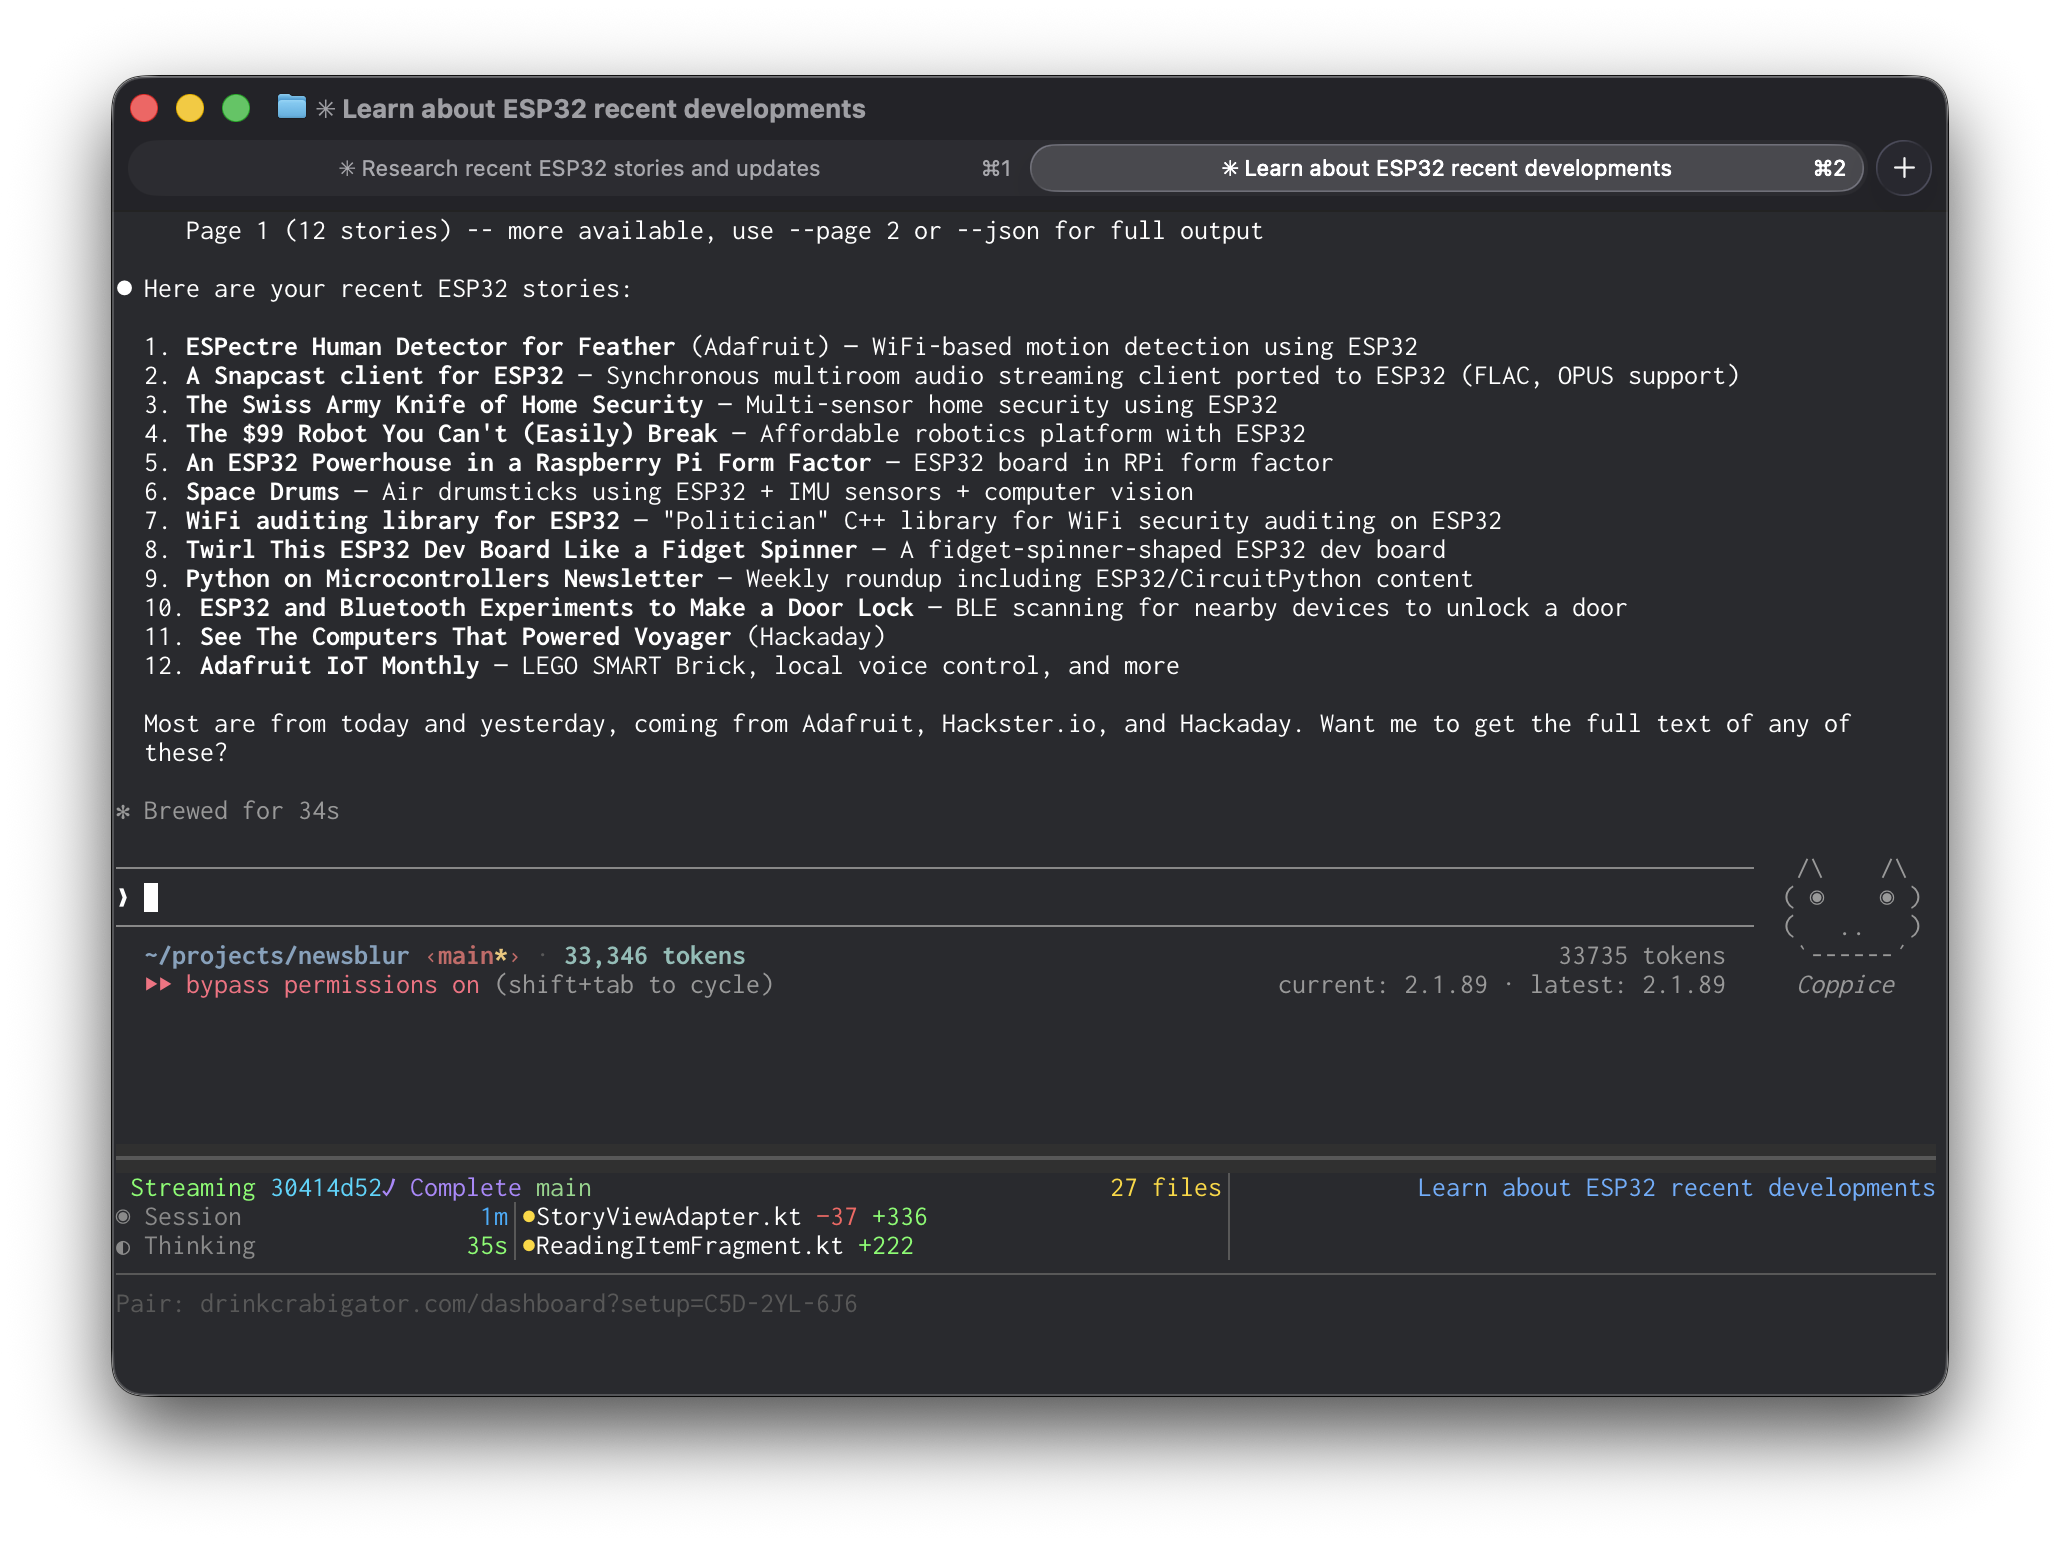Open a new tab with plus button

point(1903,168)
